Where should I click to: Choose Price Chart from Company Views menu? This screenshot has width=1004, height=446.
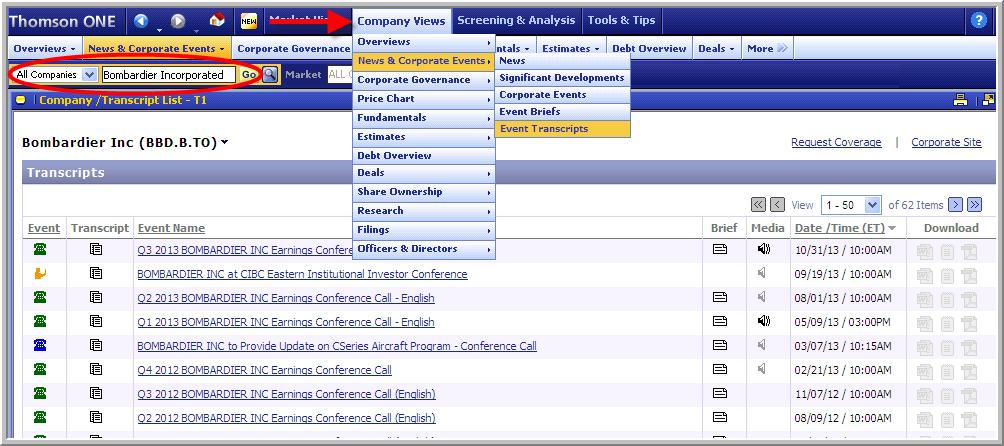click(x=424, y=99)
